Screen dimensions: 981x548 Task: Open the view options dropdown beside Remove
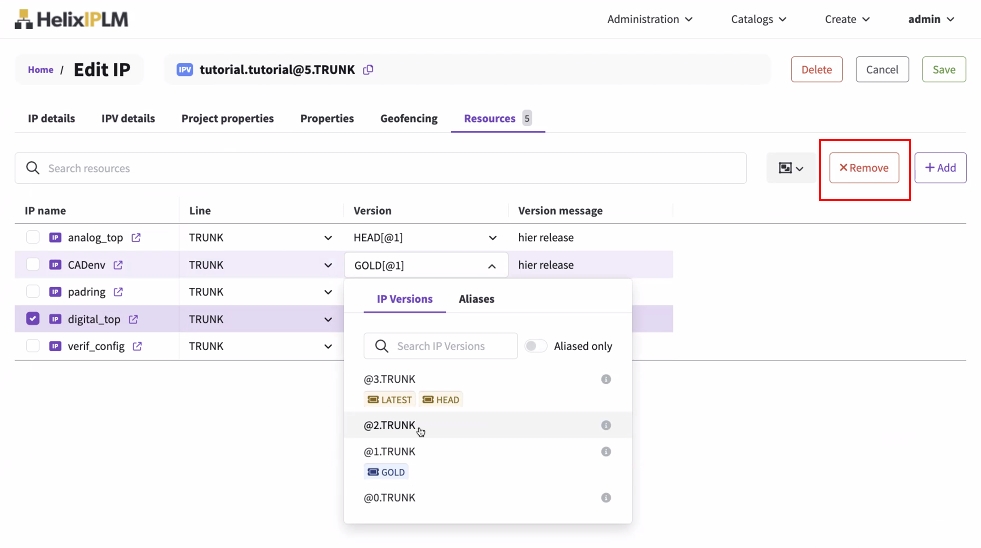point(791,168)
